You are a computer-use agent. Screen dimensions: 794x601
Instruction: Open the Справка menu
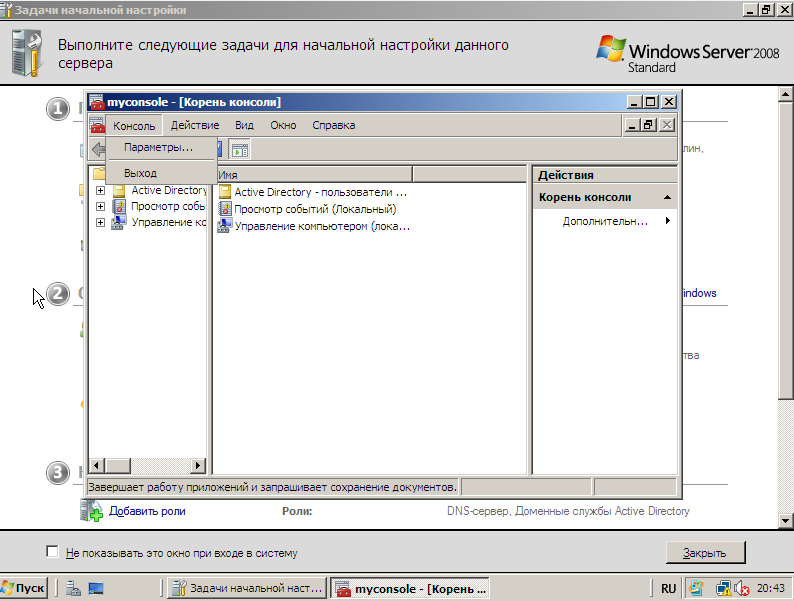[x=333, y=126]
